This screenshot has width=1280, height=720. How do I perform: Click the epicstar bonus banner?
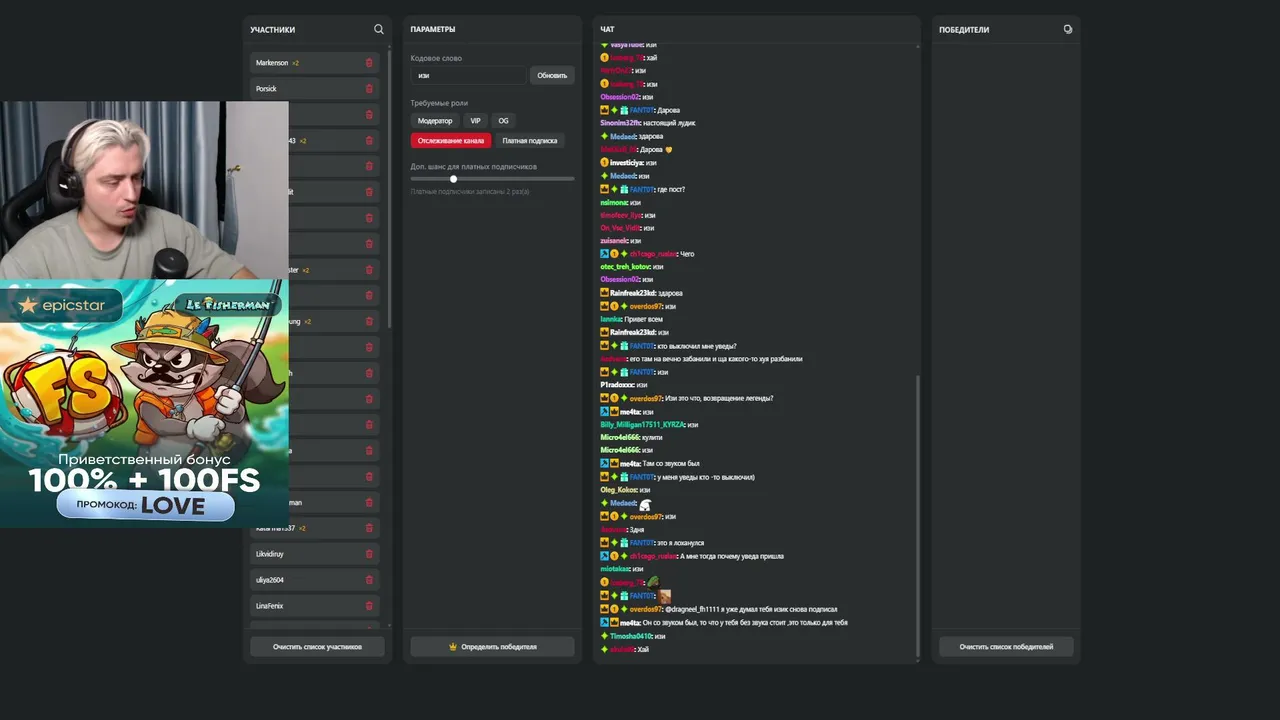(x=144, y=403)
